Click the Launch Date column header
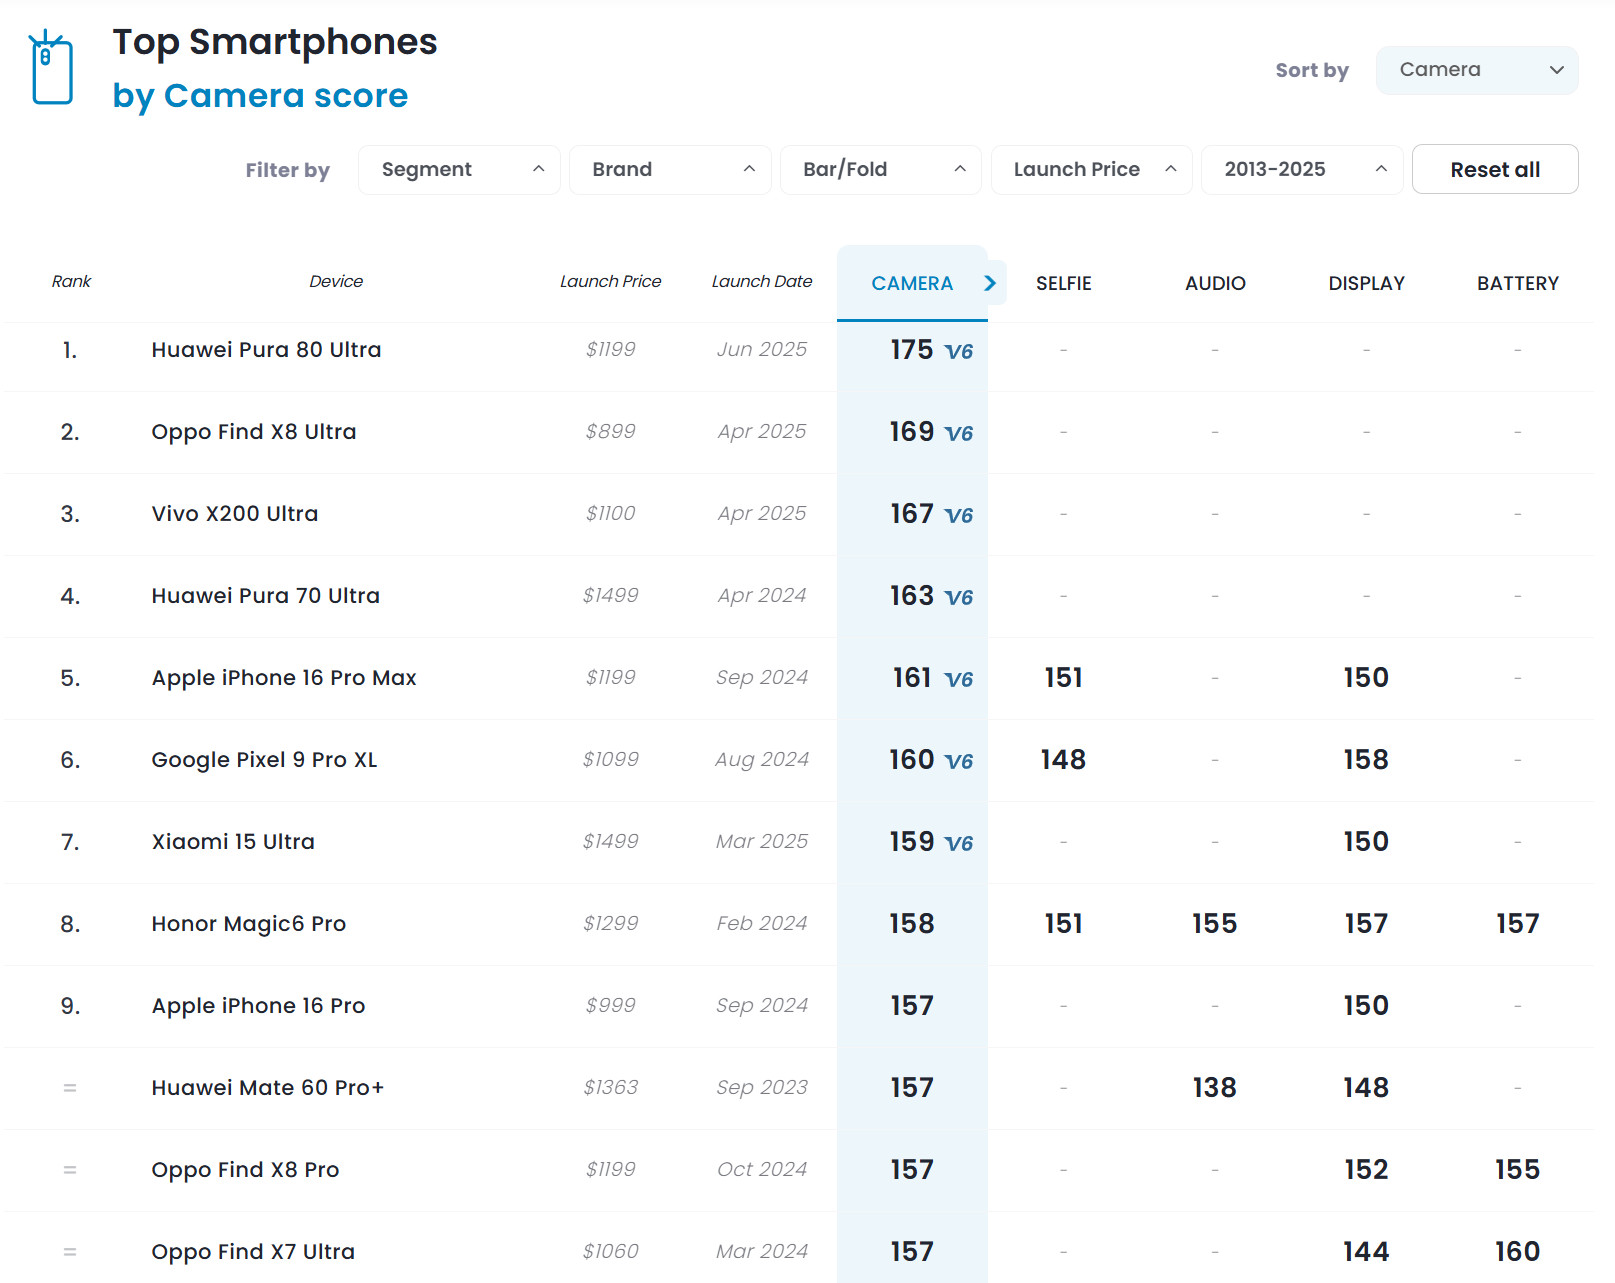Screen dimensions: 1615x1283 click(762, 282)
